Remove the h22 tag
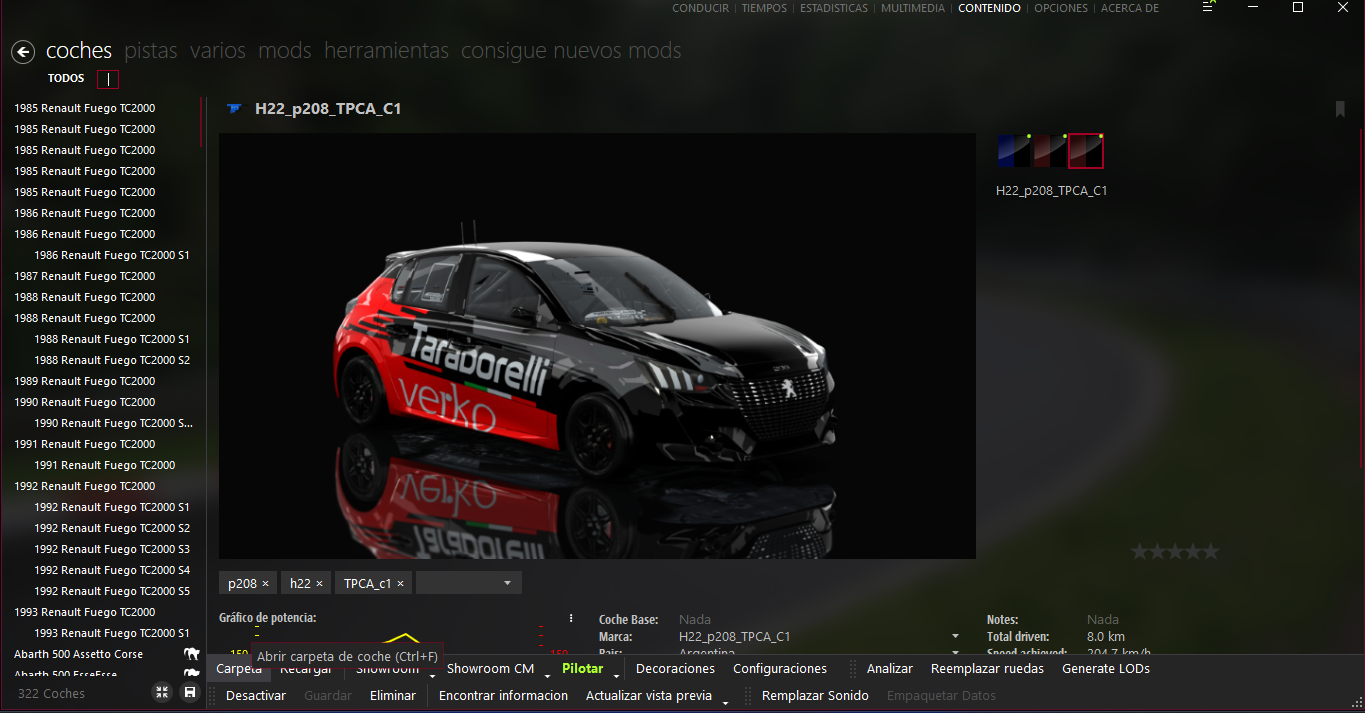 point(319,584)
